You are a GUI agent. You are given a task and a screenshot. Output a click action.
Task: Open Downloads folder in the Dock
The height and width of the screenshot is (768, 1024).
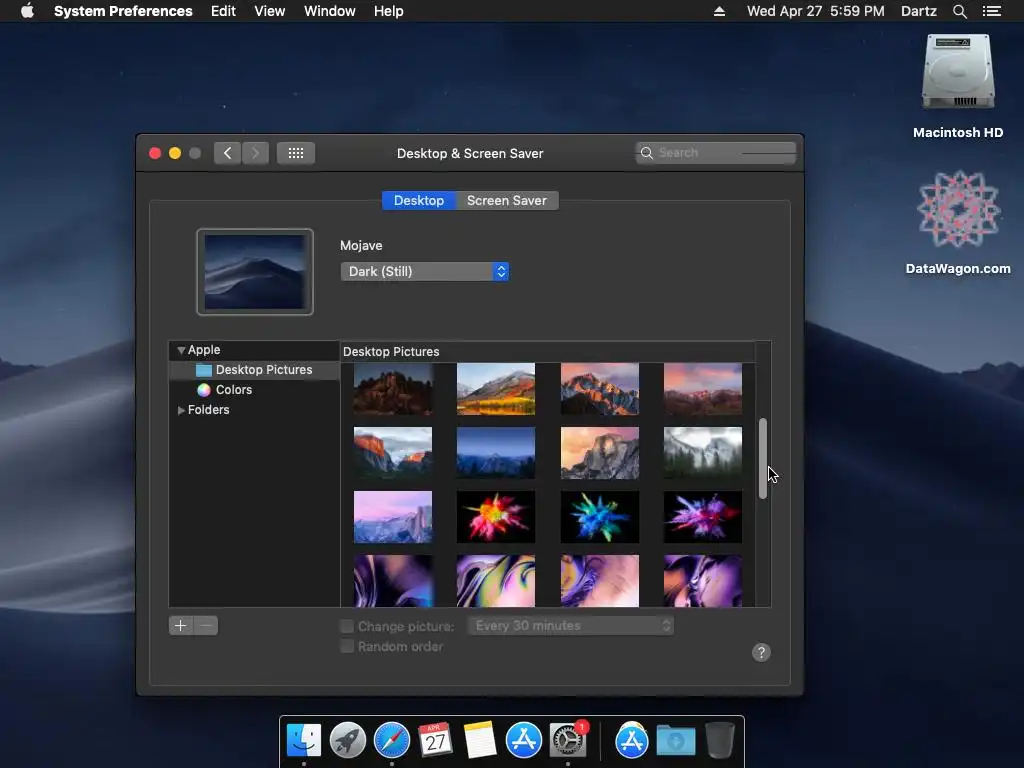[x=675, y=741]
